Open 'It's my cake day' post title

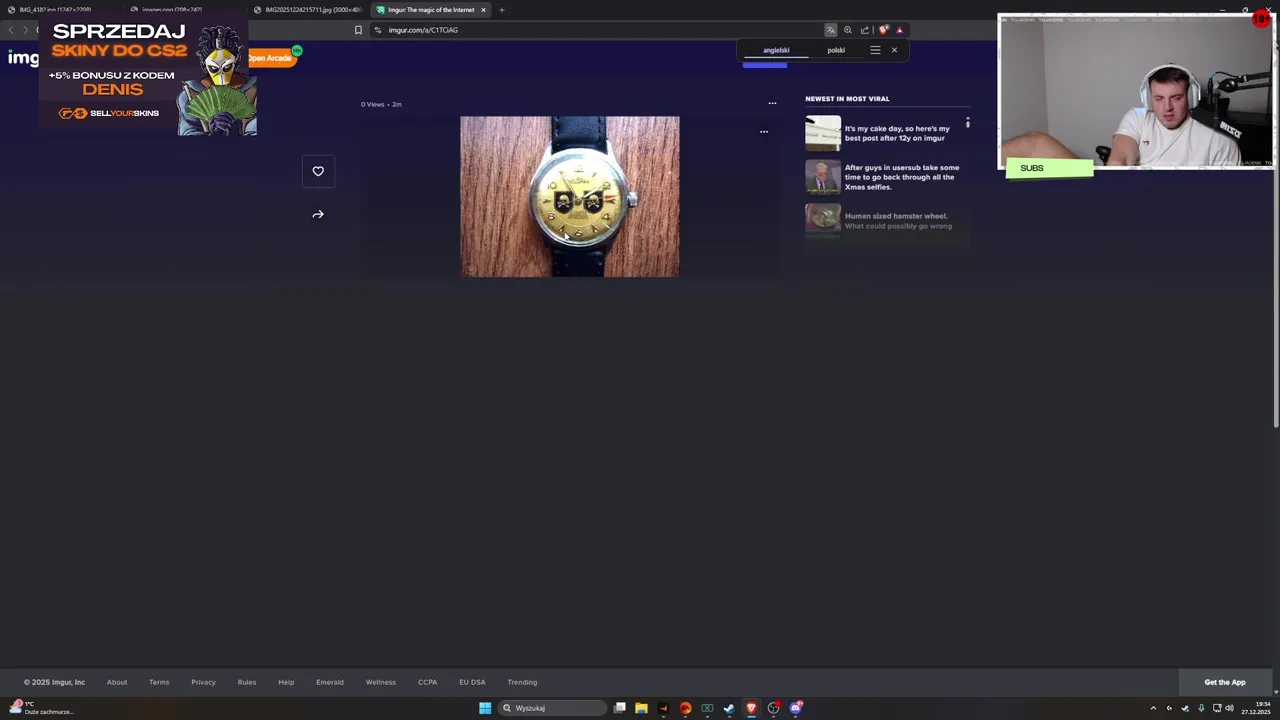click(897, 133)
